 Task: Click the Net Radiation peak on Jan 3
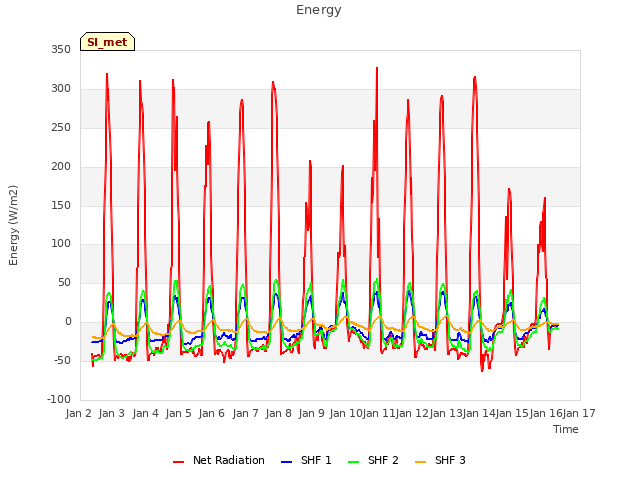(x=107, y=74)
